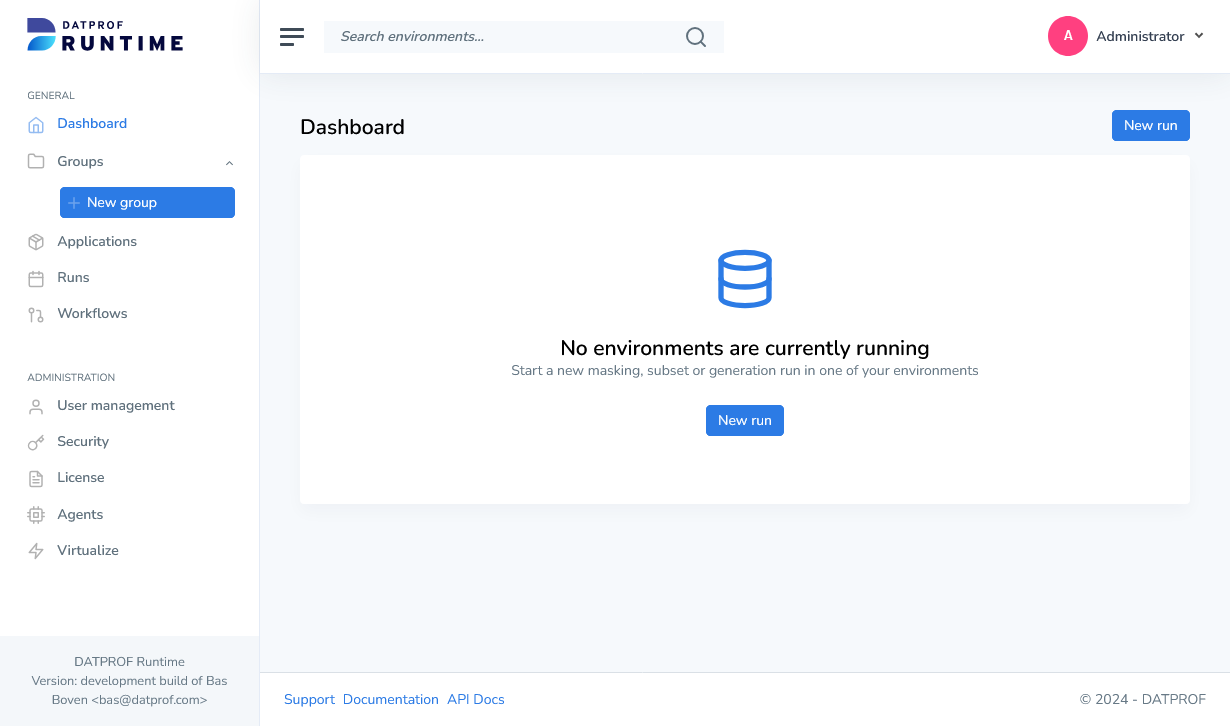Click the Applications box icon
Viewport: 1230px width, 726px height.
coord(36,242)
